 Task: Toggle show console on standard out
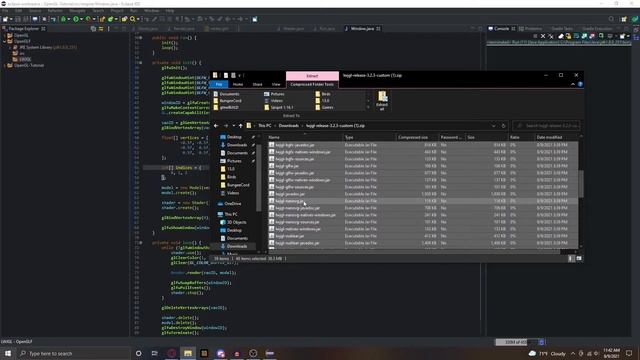pyautogui.click(x=584, y=36)
